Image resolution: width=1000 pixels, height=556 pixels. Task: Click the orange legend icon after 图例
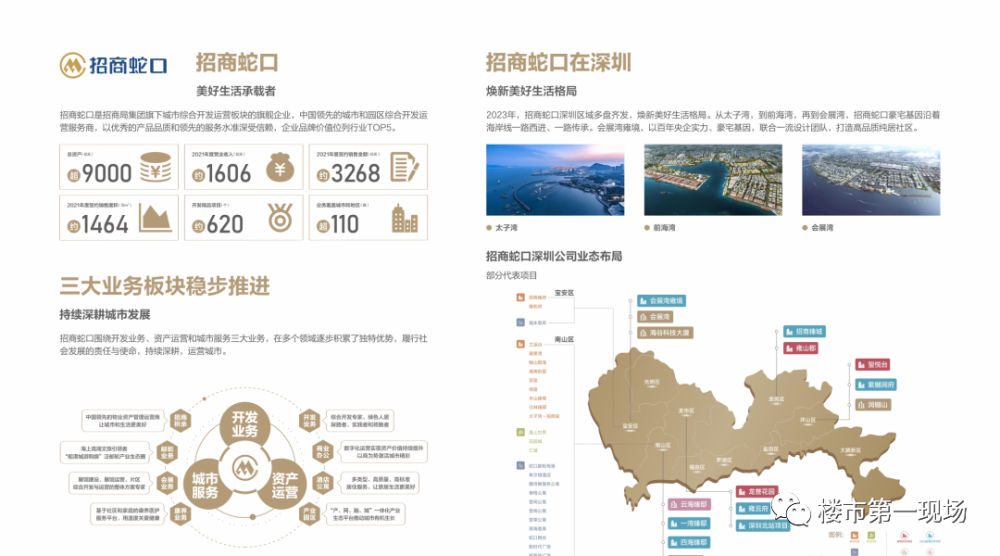(x=855, y=535)
